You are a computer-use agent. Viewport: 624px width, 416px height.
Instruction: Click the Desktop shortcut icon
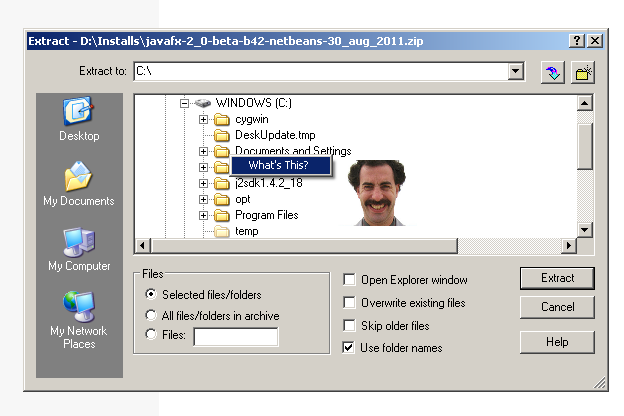click(79, 111)
